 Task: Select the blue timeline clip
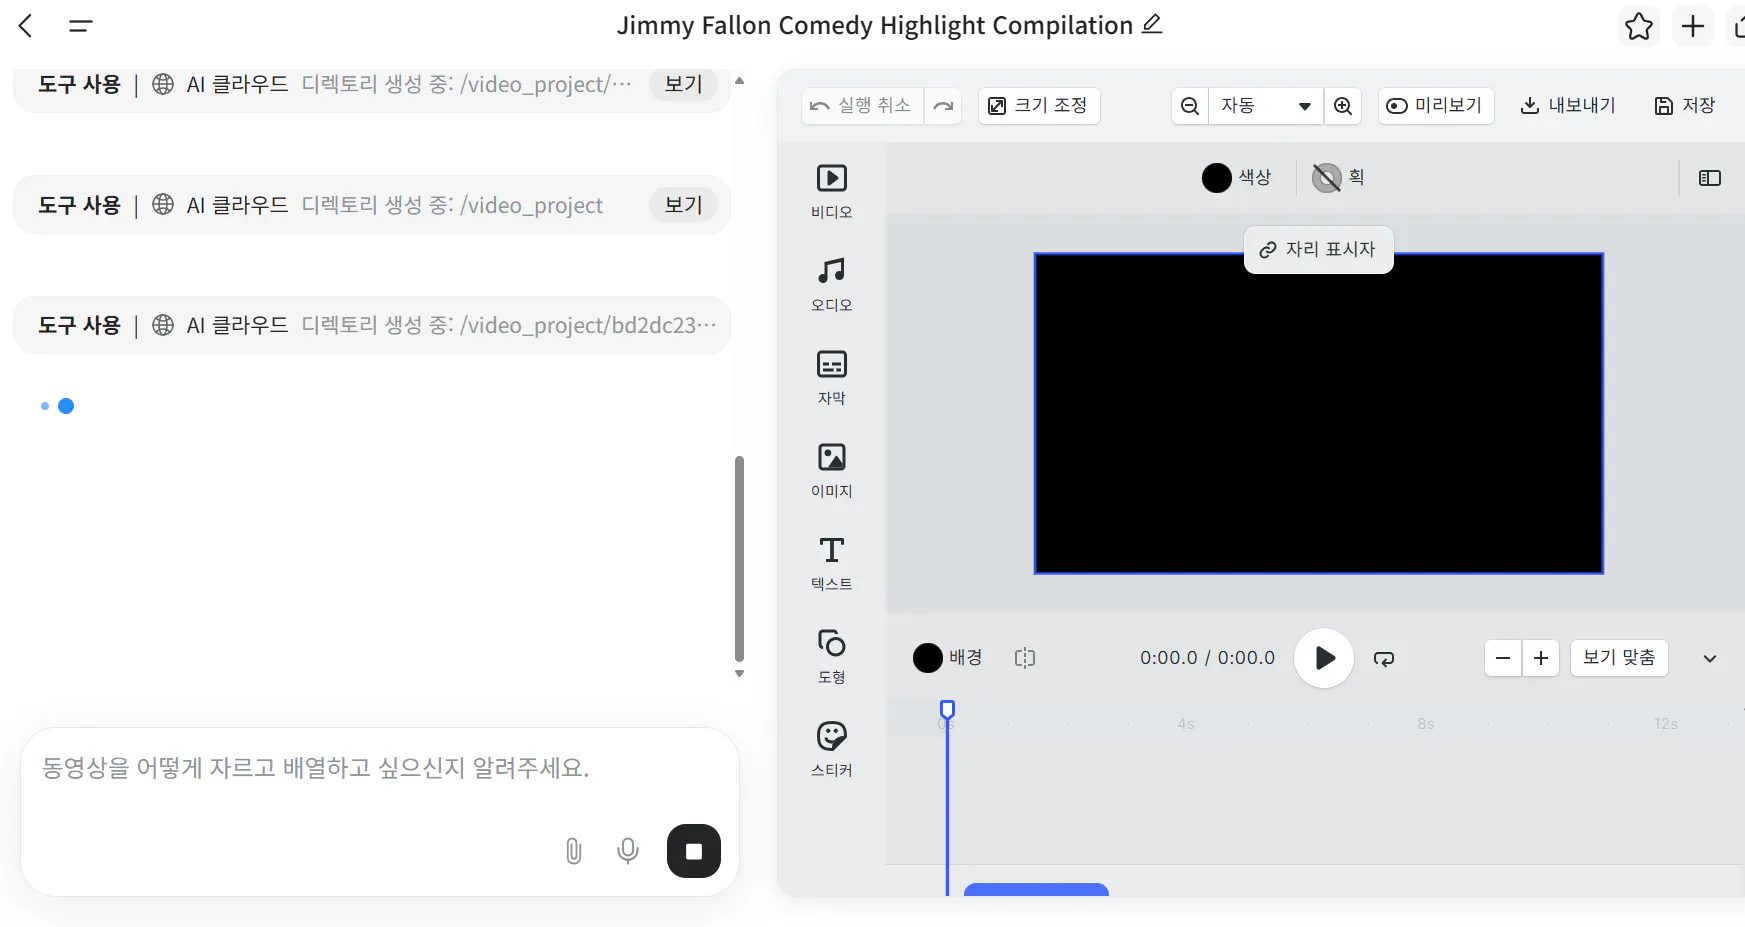pos(1036,889)
